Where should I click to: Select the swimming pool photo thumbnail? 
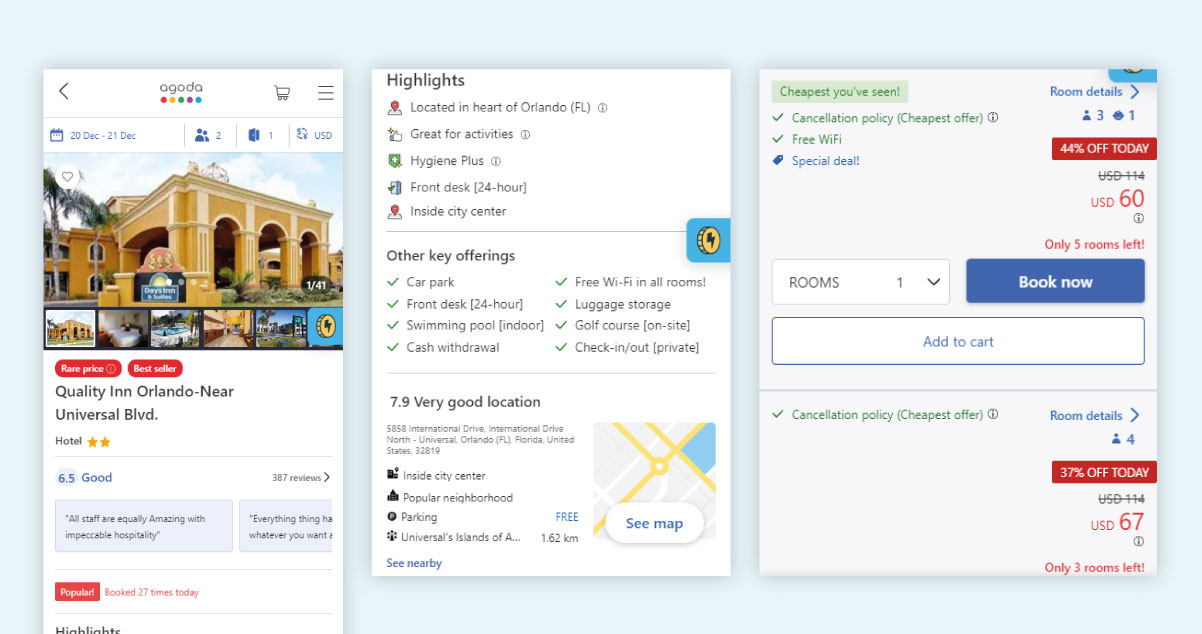[x=175, y=328]
